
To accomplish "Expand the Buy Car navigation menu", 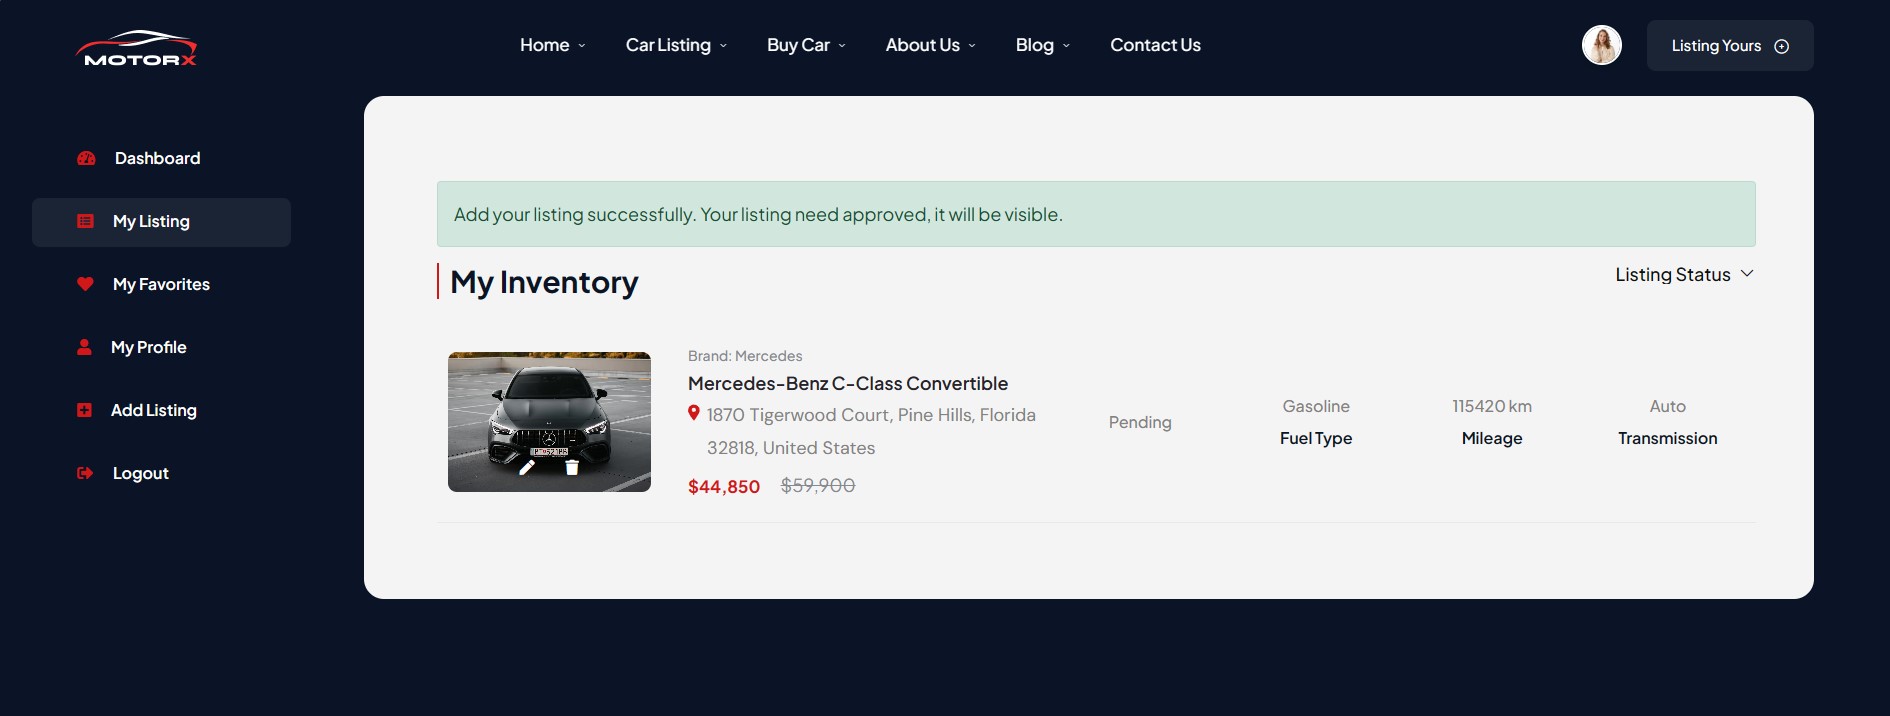I will (806, 45).
